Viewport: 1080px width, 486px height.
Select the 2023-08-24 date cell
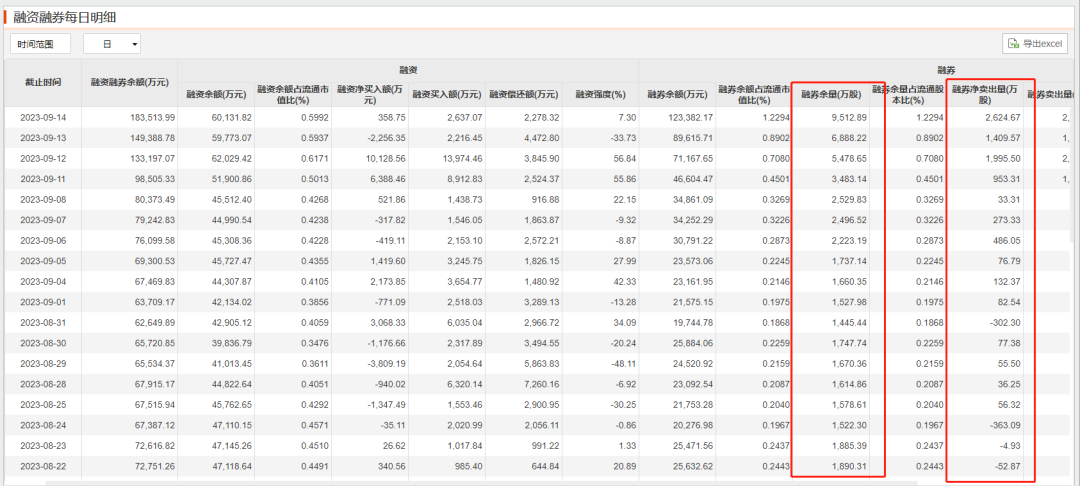(43, 425)
